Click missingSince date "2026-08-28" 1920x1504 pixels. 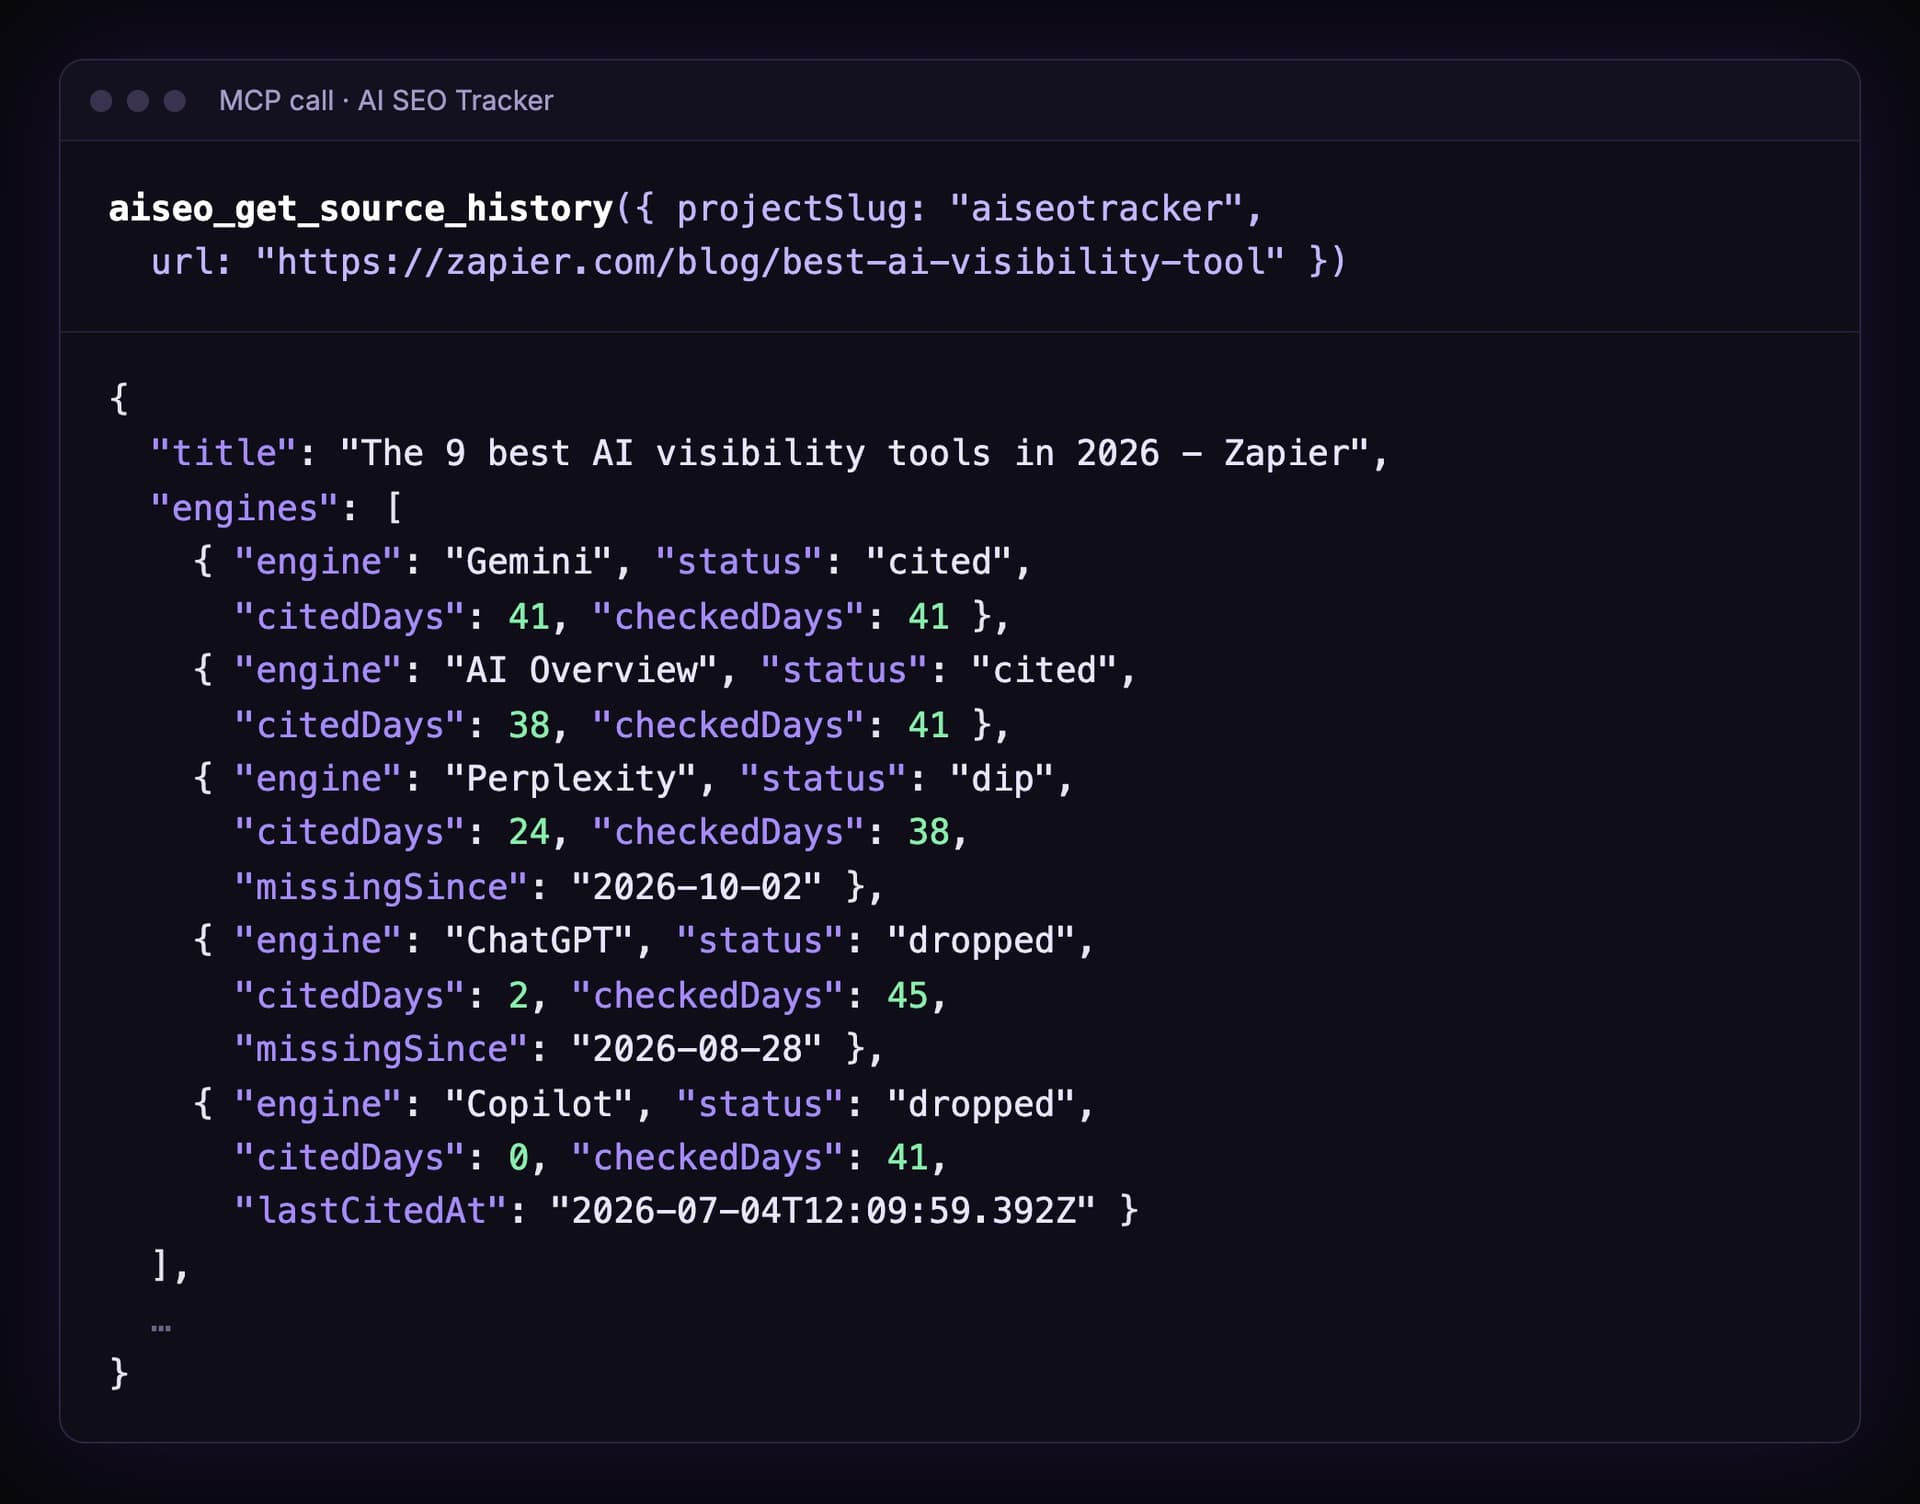coord(697,1049)
